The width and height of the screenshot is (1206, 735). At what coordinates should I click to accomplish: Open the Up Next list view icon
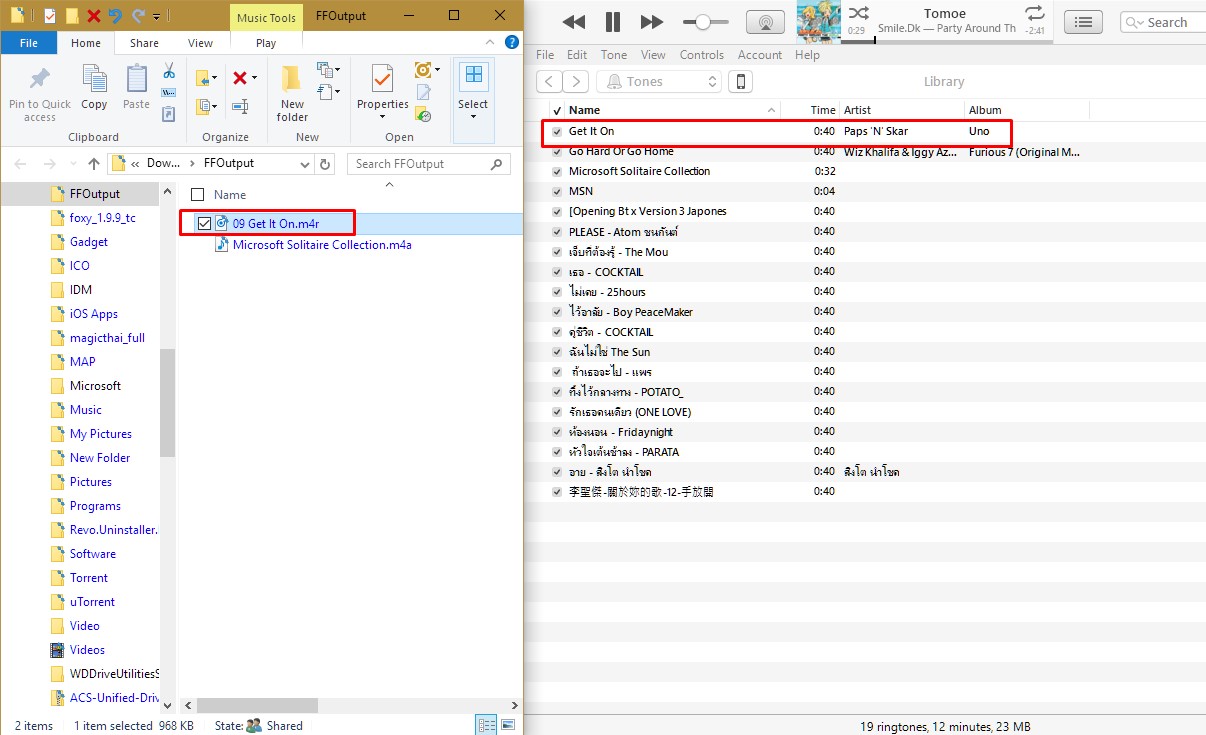pos(1083,22)
